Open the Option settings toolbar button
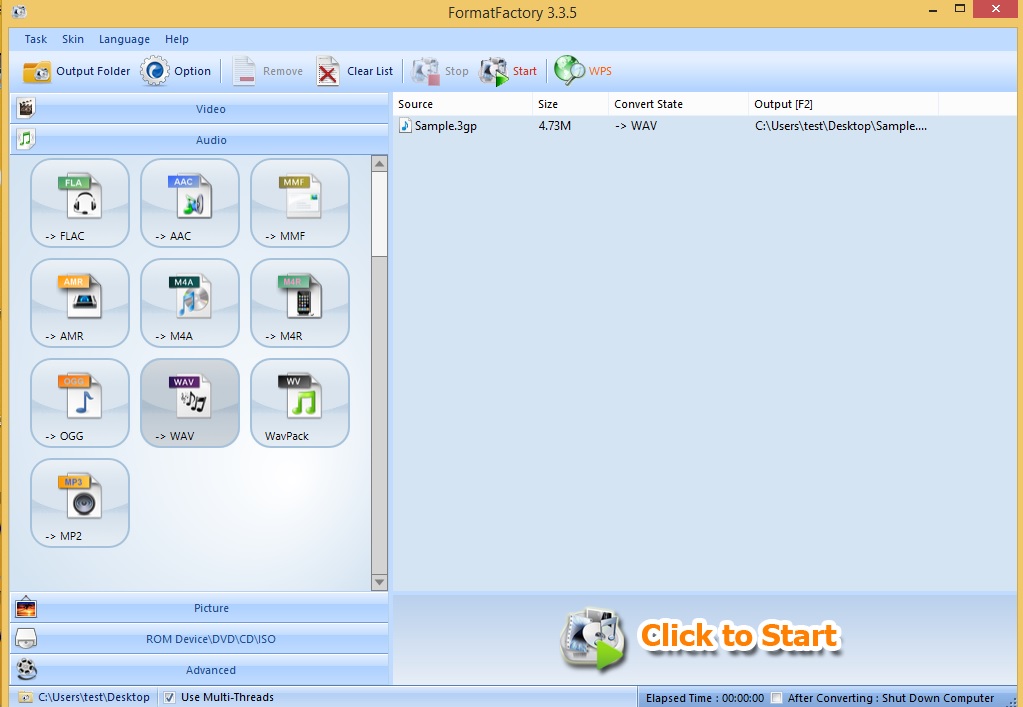The width and height of the screenshot is (1023, 707). (x=176, y=71)
